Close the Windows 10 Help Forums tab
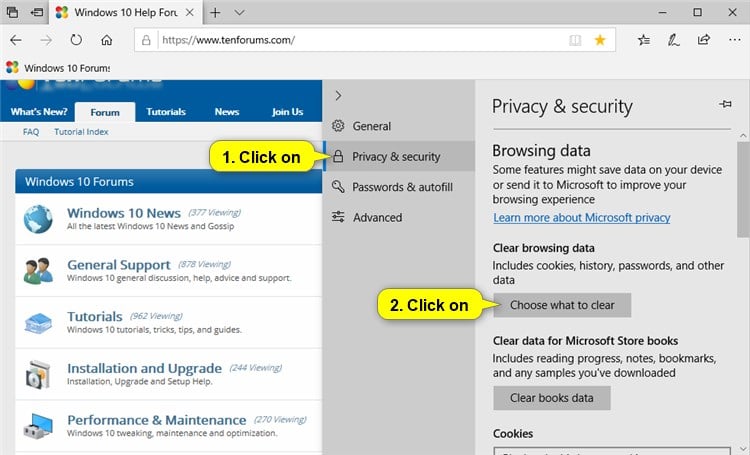Screen dimensions: 750x455 (x=189, y=12)
